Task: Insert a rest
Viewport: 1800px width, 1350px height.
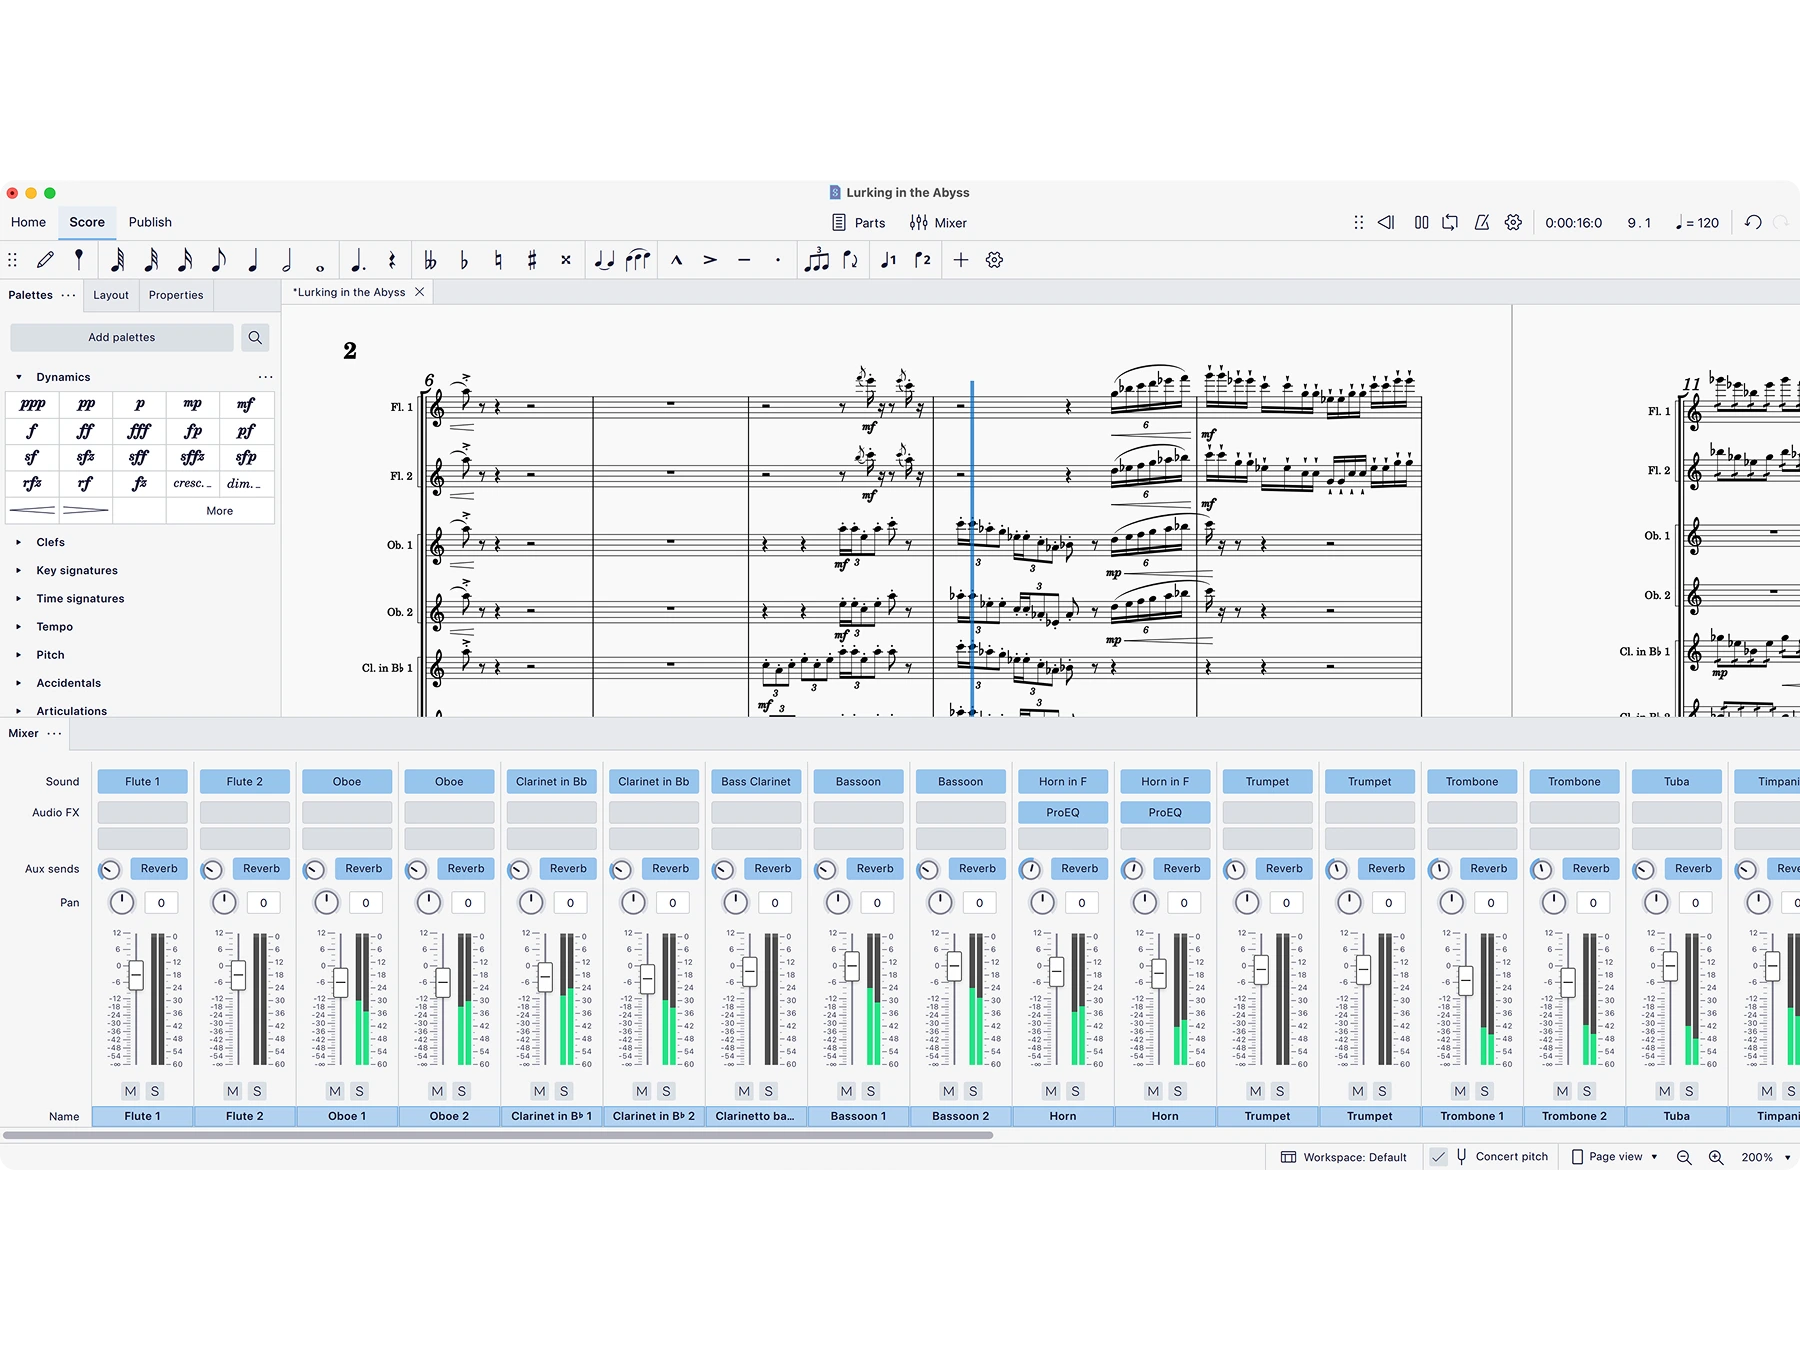Action: pyautogui.click(x=391, y=260)
